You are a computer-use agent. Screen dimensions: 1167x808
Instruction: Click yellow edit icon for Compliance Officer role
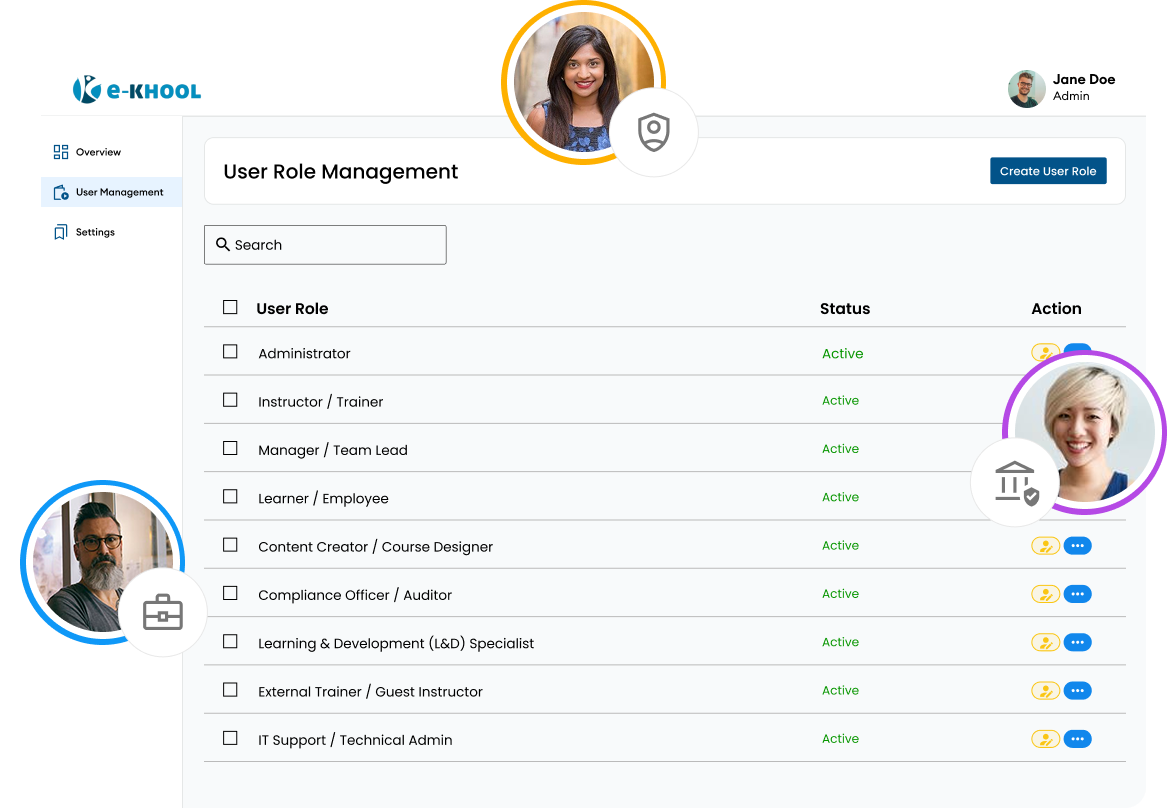(x=1045, y=594)
